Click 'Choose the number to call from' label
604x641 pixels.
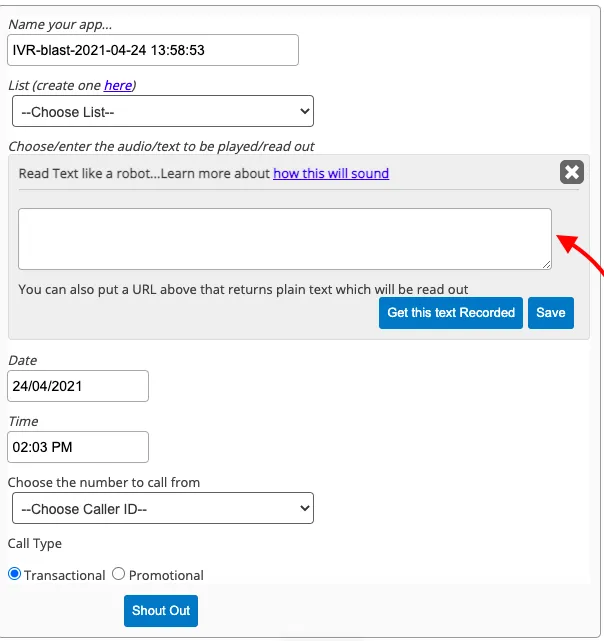(104, 482)
